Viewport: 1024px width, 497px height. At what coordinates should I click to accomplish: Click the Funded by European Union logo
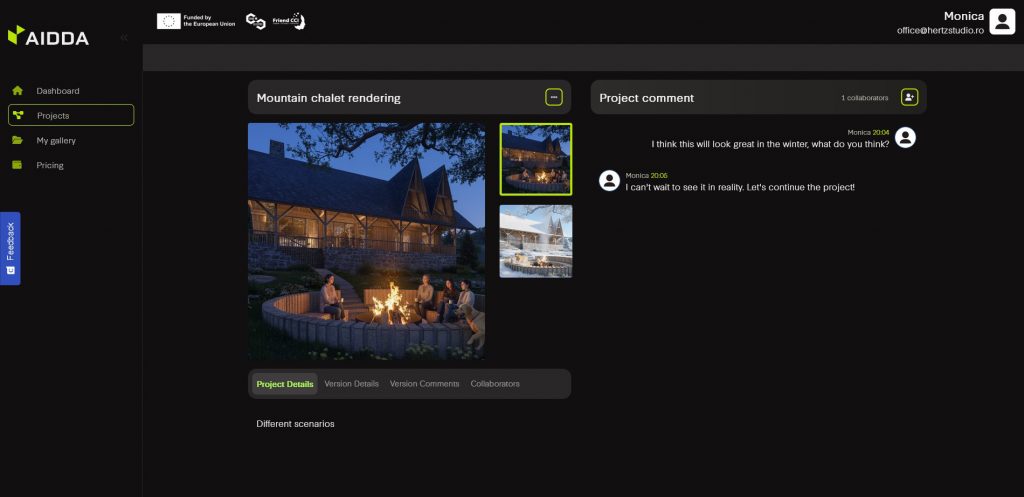196,21
